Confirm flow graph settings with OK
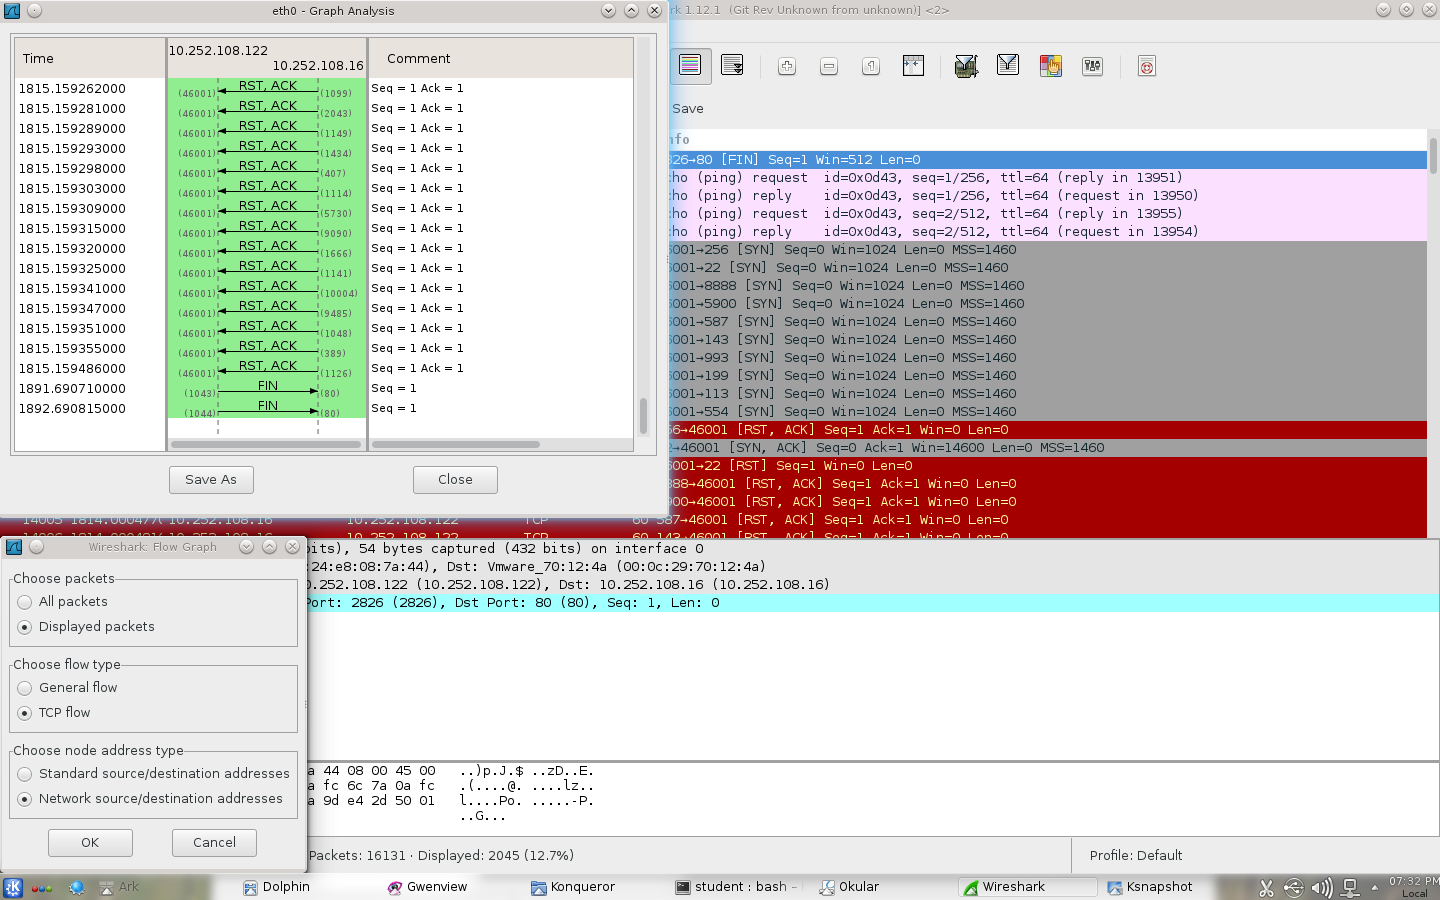The width and height of the screenshot is (1440, 900). pos(89,842)
